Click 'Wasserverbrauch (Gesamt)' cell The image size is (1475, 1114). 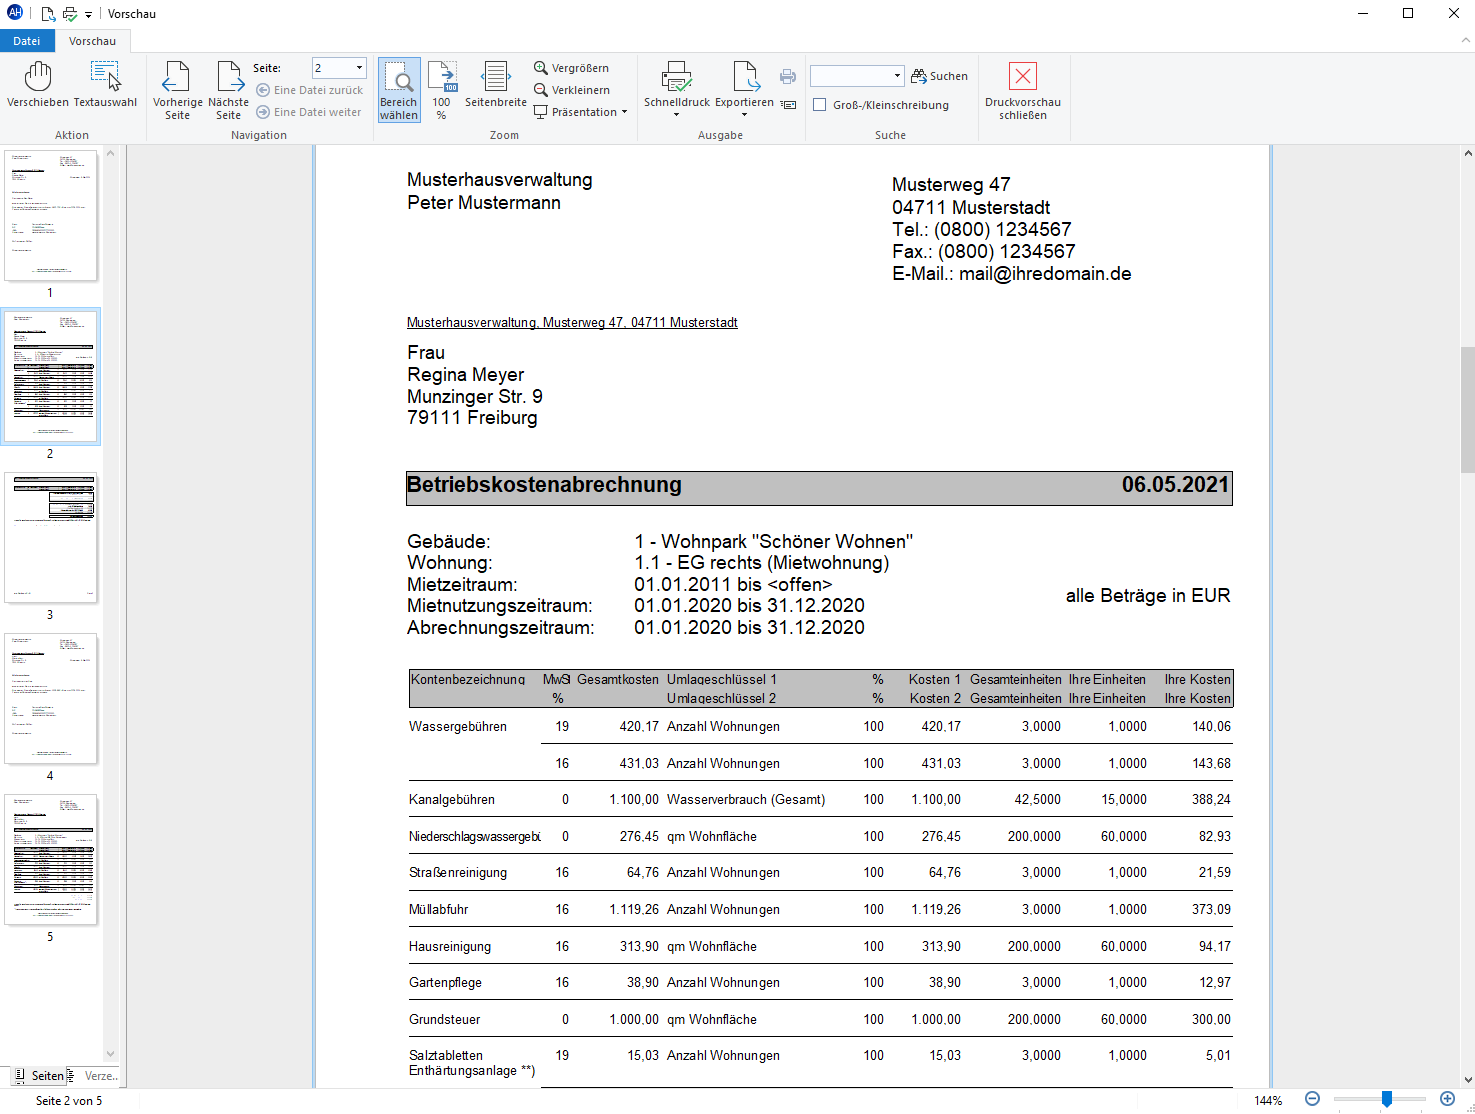746,800
